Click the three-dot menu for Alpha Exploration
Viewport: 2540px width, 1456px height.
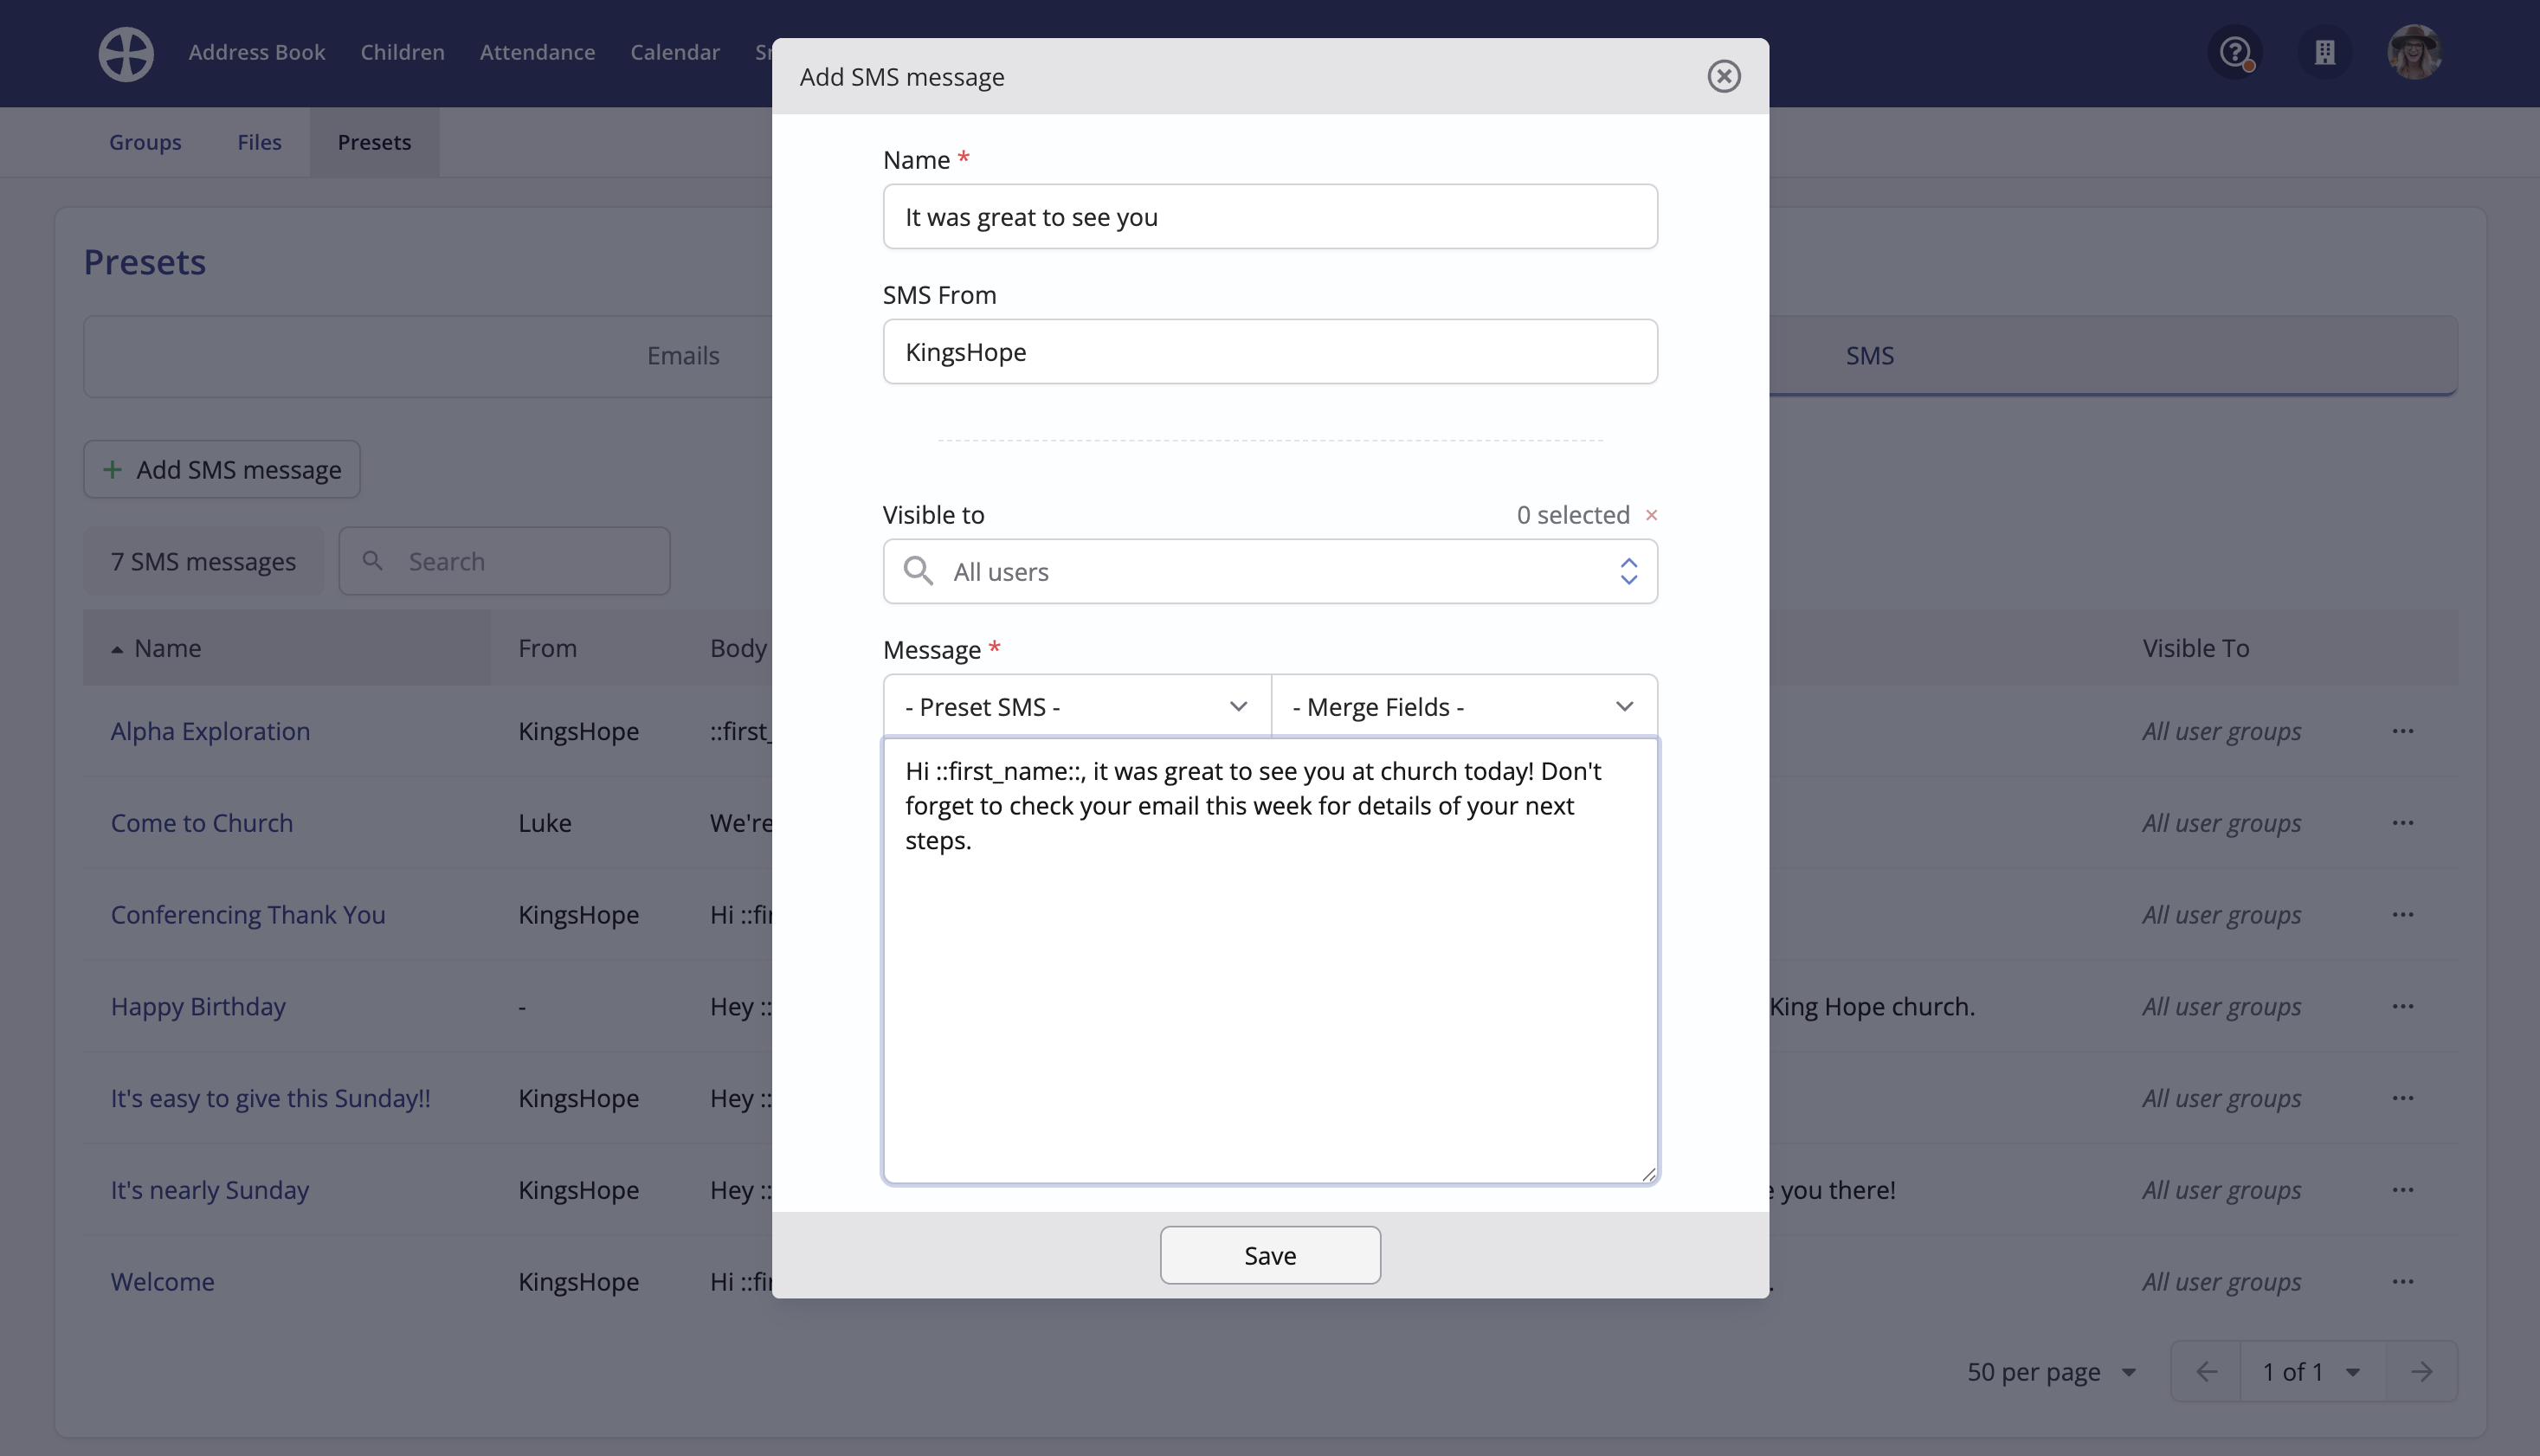(x=2402, y=731)
